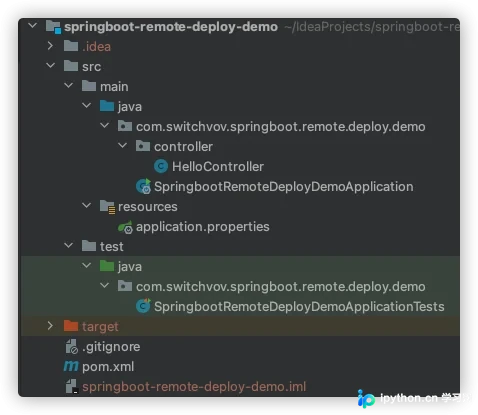Collapse the java folder under main
This screenshot has height=415, width=478.
coord(87,105)
